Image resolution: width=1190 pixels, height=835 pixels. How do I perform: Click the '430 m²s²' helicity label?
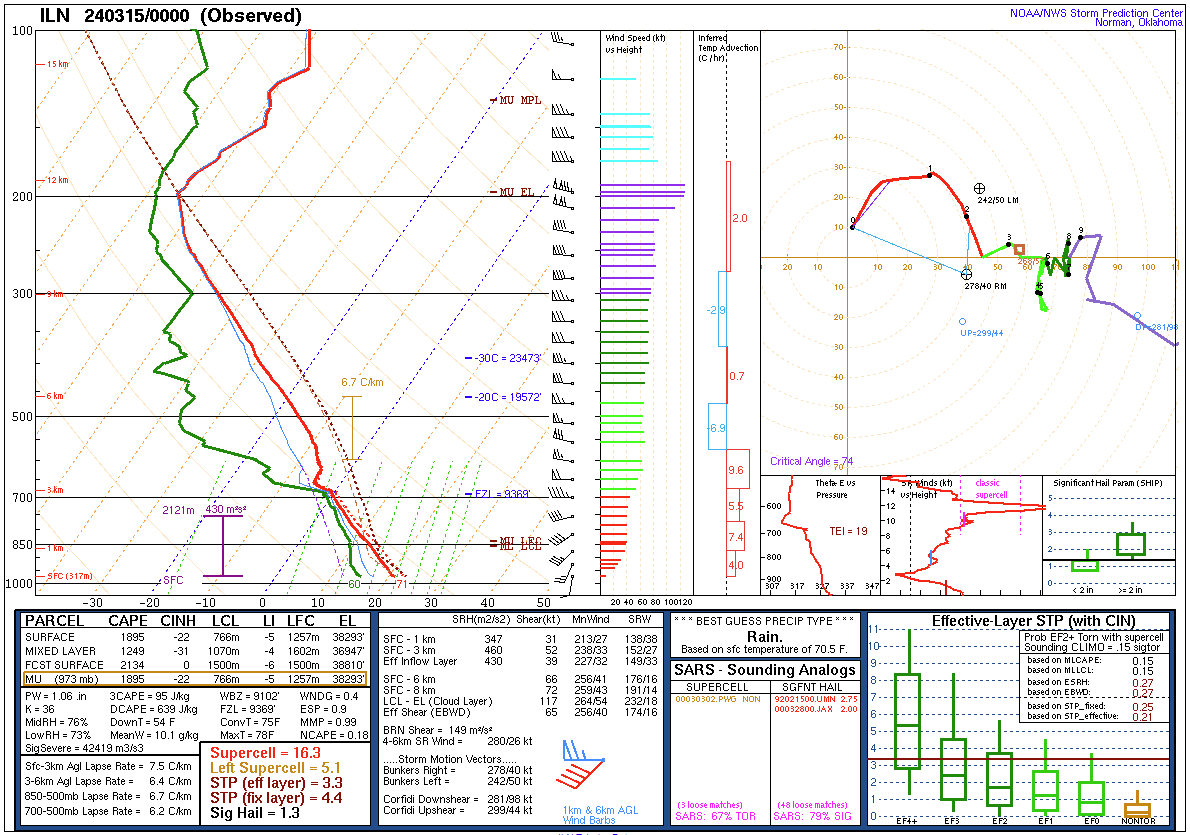pos(225,509)
